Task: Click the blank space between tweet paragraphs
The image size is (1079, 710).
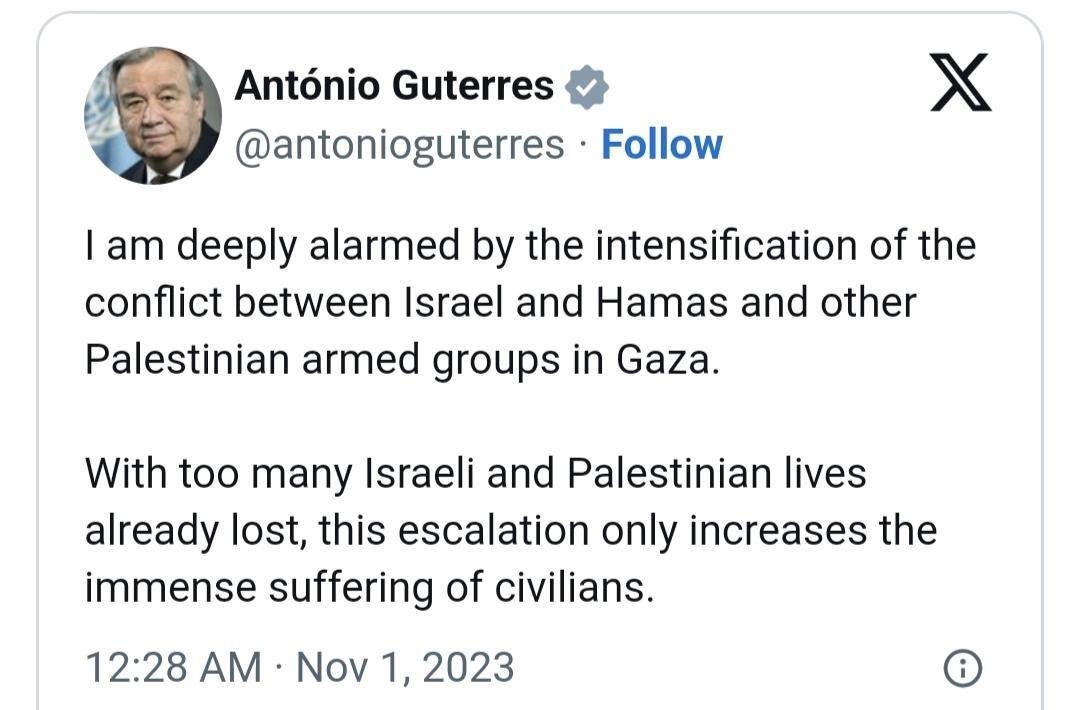Action: click(x=531, y=417)
